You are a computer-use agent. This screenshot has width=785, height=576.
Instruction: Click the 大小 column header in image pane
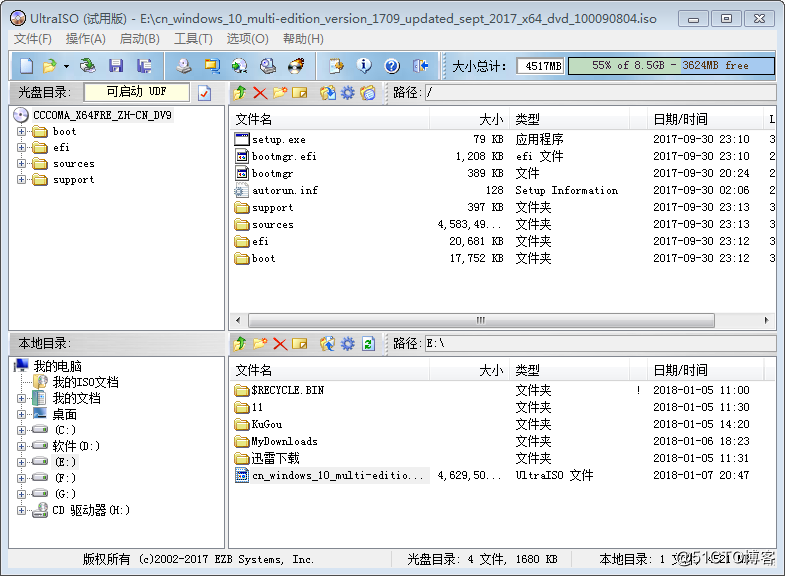[x=470, y=119]
